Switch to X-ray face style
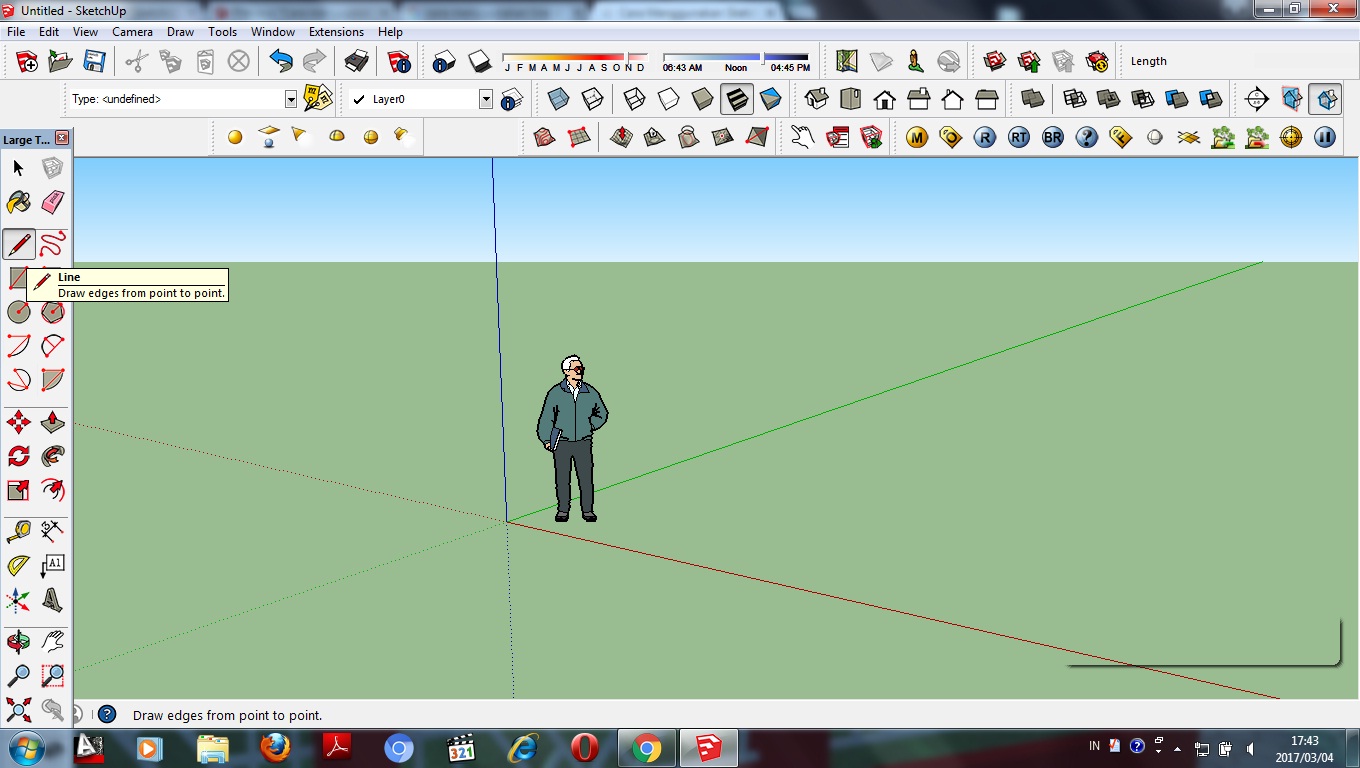The image size is (1360, 768). click(558, 98)
